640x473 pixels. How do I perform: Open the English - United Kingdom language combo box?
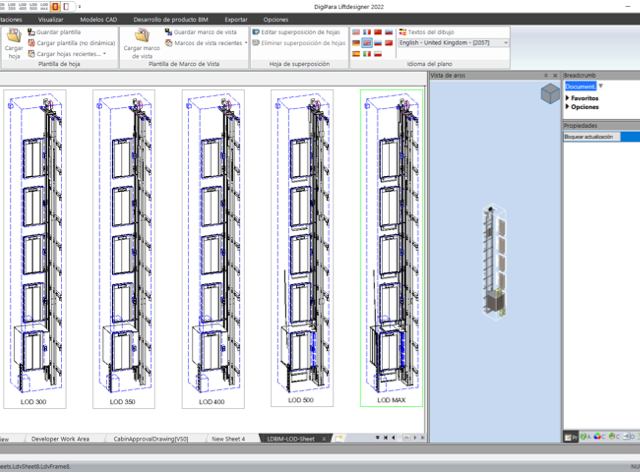[453, 43]
